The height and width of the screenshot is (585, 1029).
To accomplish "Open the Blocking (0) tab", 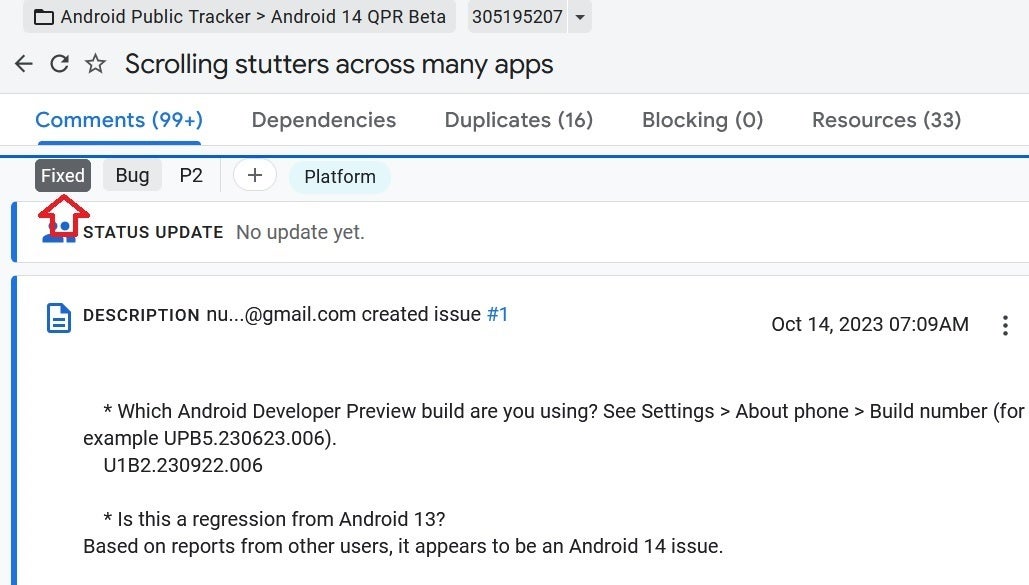I will (702, 120).
